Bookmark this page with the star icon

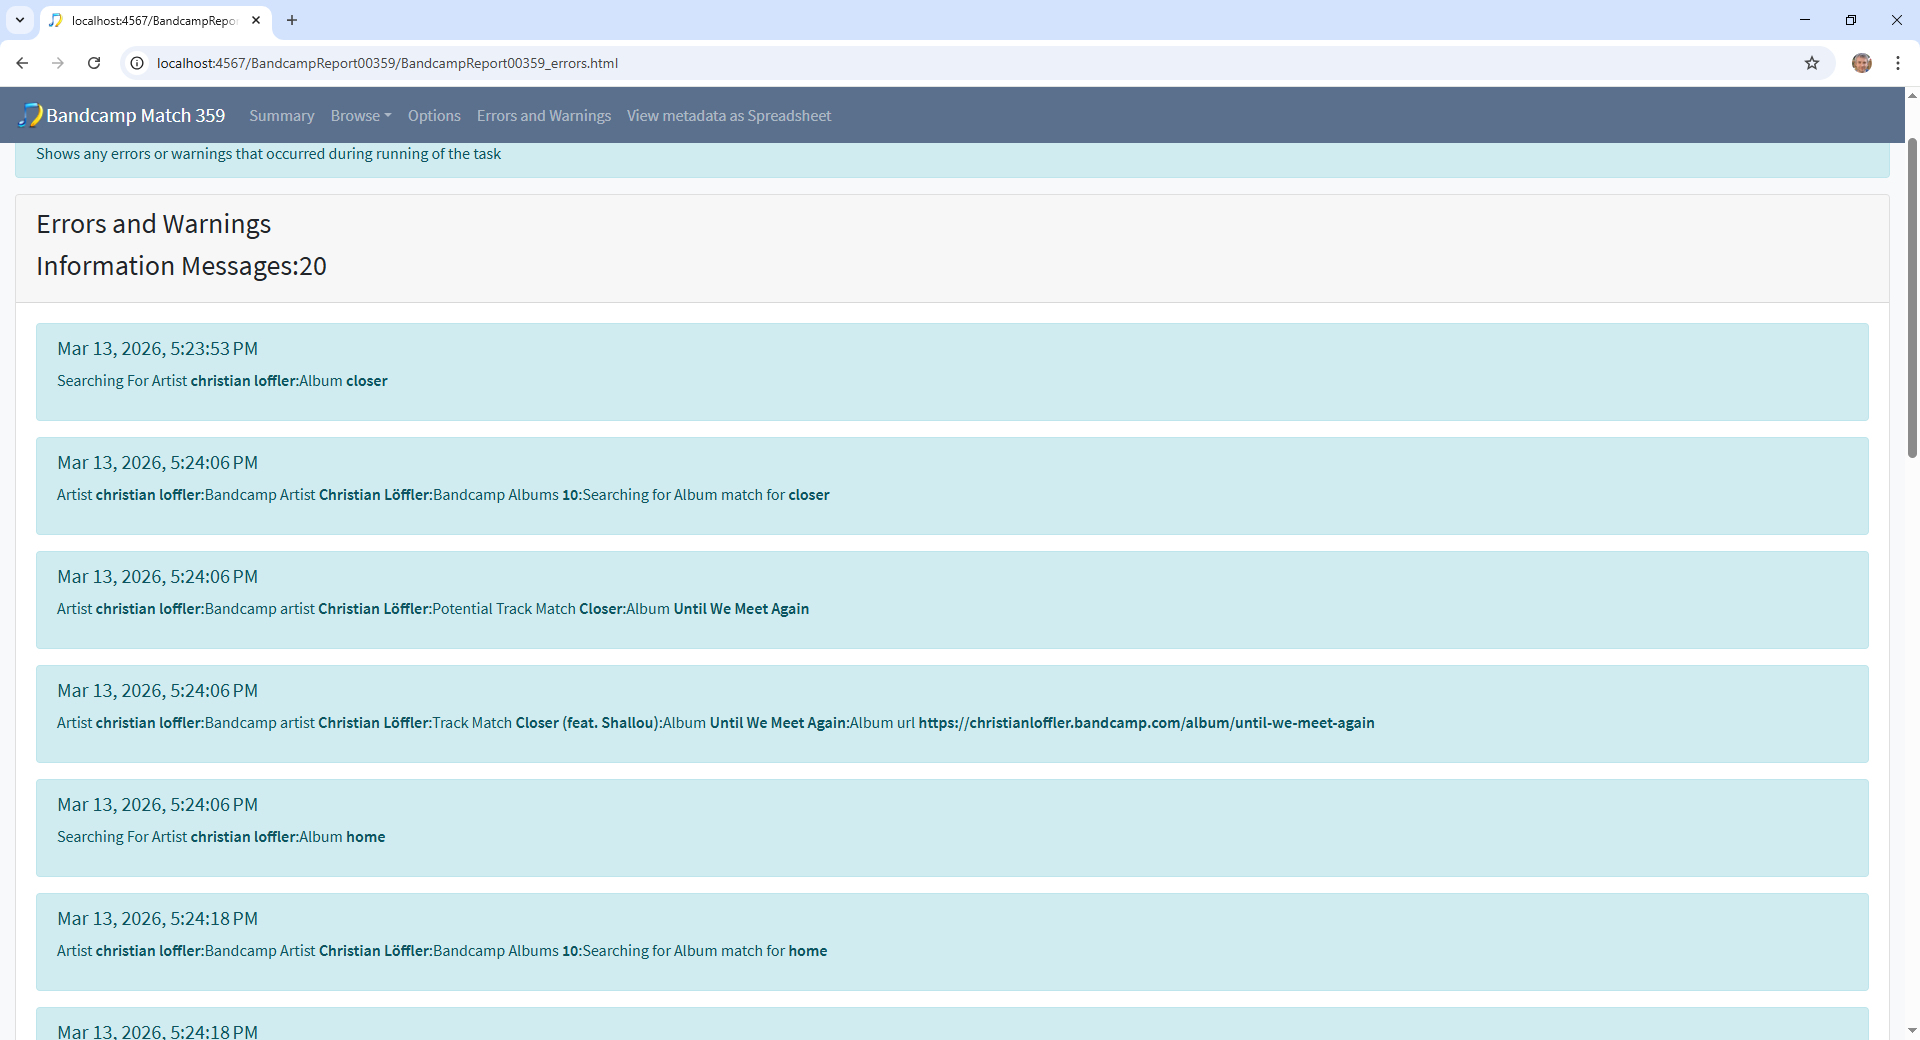pyautogui.click(x=1811, y=63)
